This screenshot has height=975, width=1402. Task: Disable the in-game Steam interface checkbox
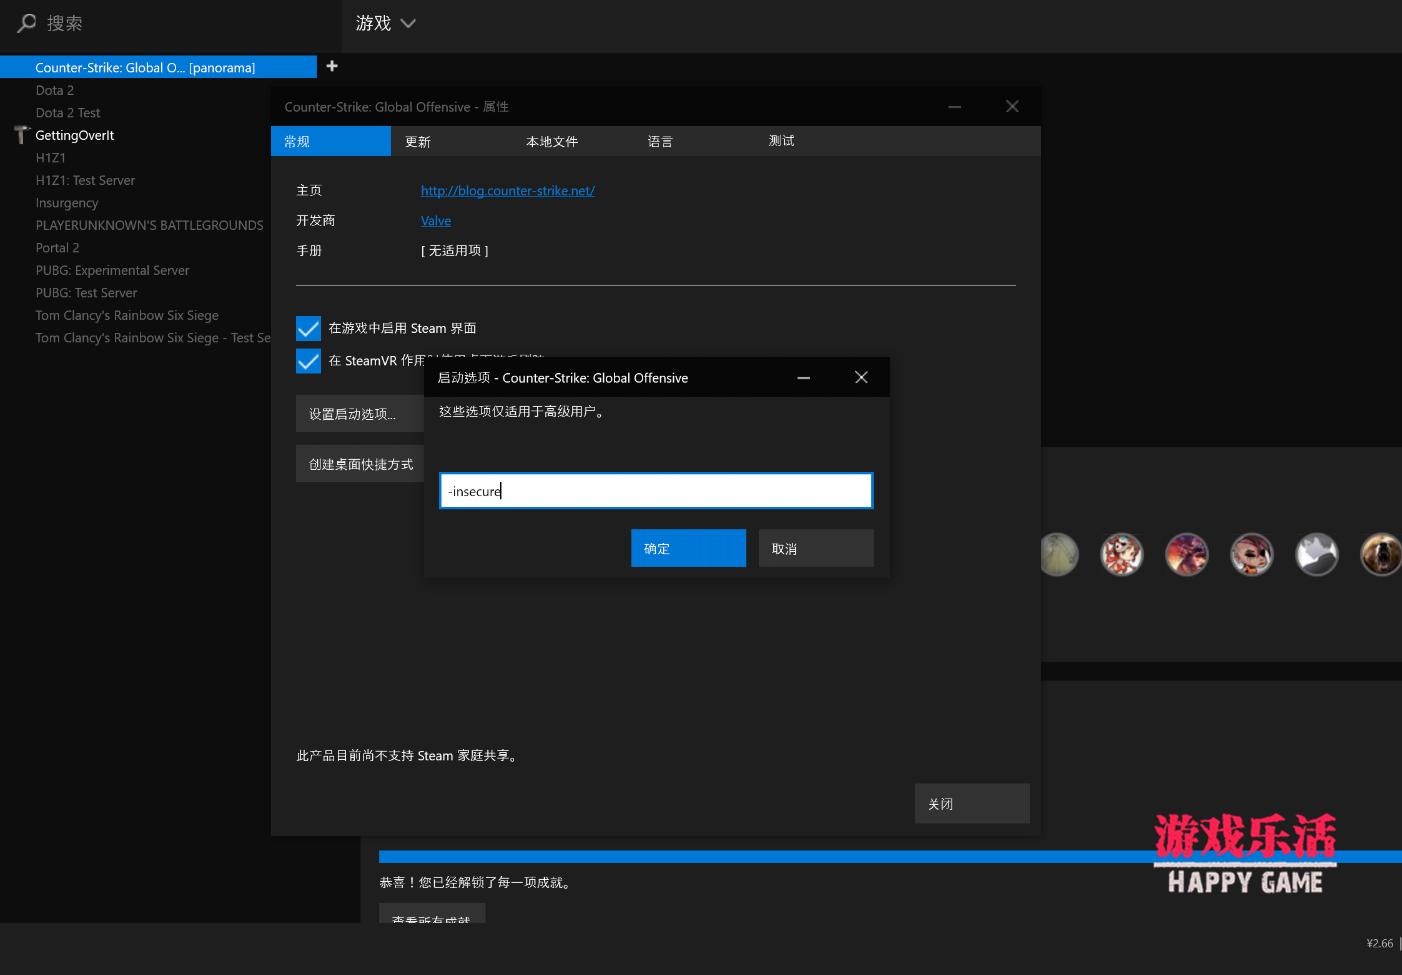click(x=308, y=327)
